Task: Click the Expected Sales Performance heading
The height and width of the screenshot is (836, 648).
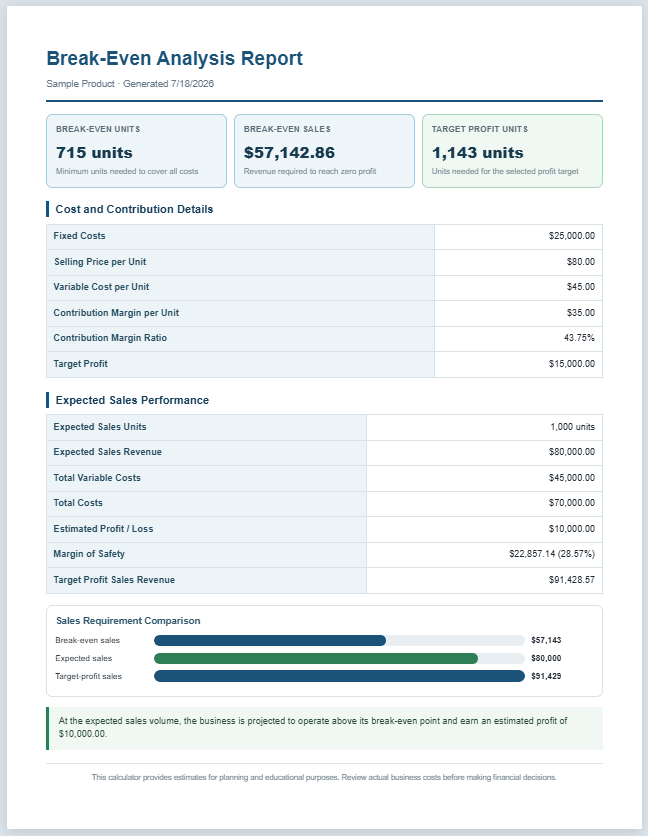Action: [132, 400]
